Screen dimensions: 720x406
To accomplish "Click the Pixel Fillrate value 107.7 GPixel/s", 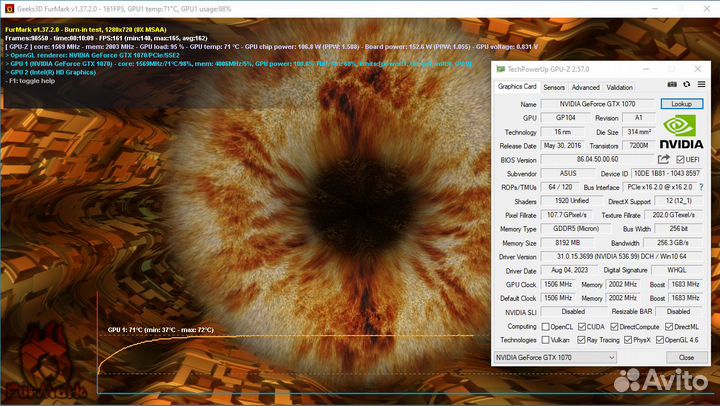I will [x=567, y=214].
